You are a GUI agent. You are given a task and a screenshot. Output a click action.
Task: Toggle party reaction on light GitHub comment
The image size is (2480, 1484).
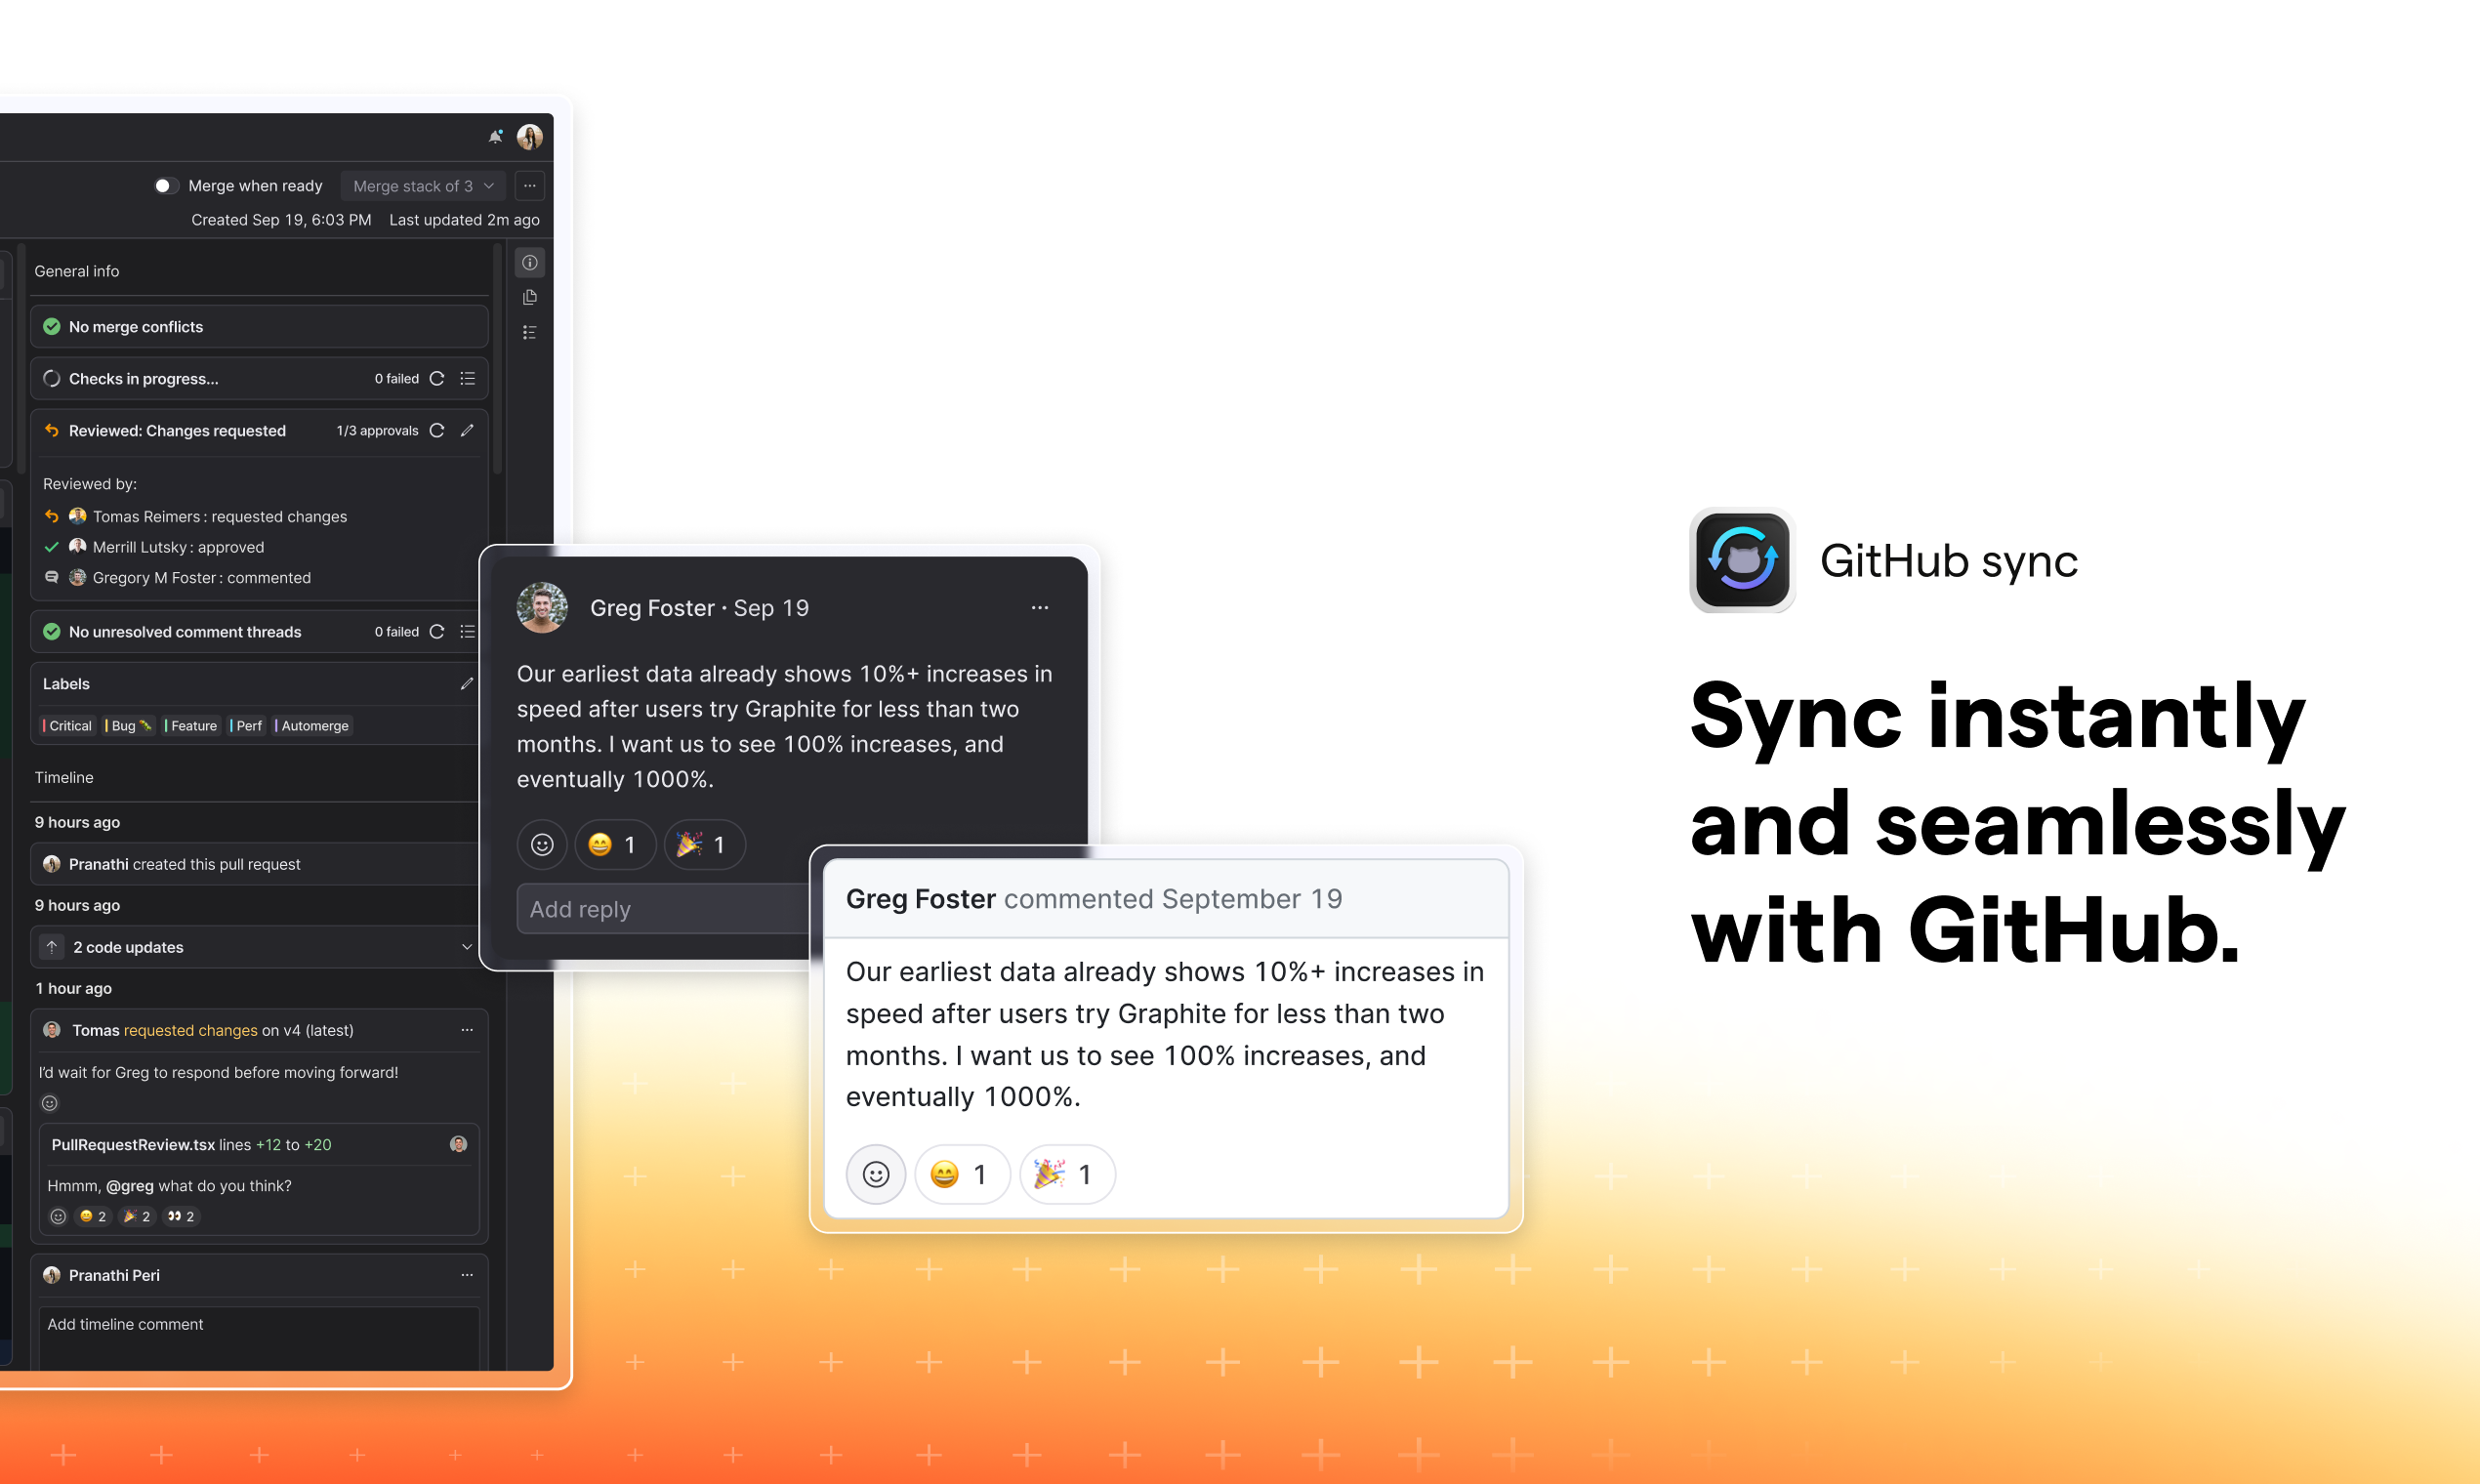click(x=1068, y=1174)
